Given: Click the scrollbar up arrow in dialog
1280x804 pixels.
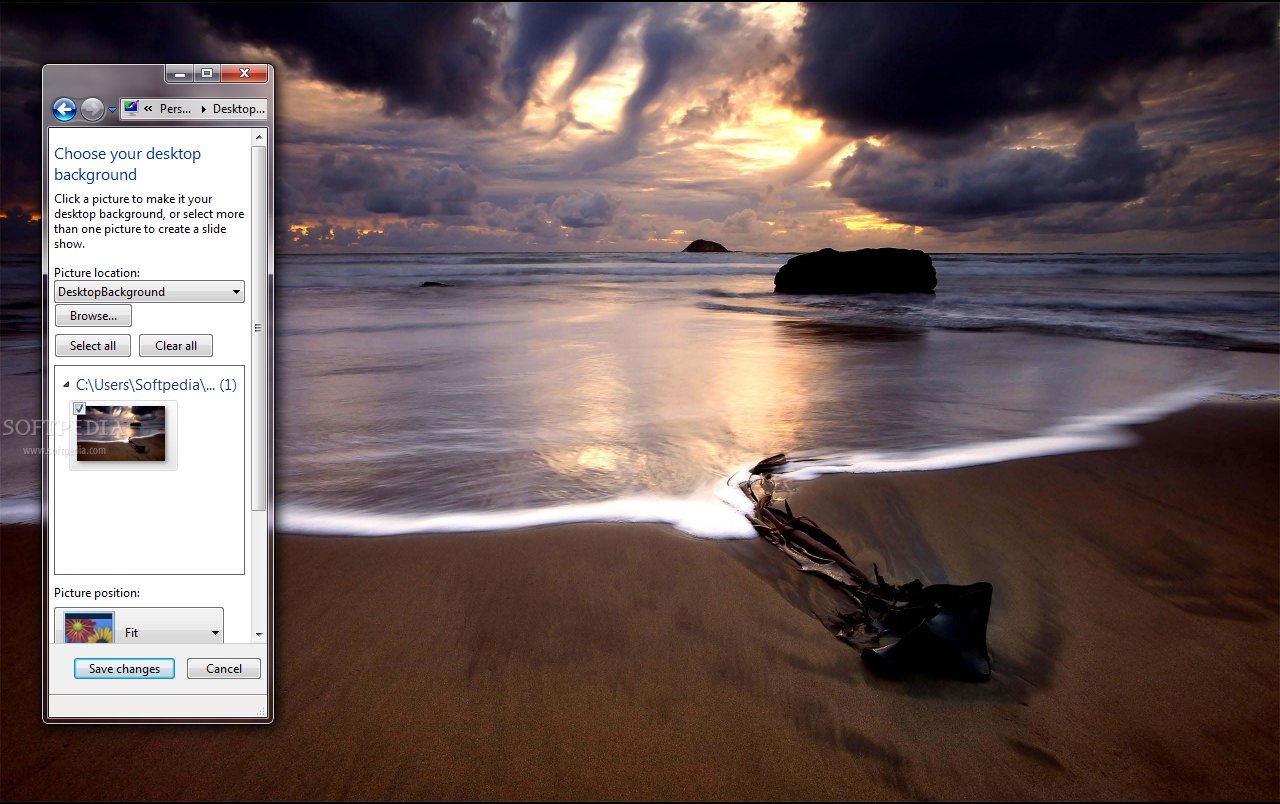Looking at the screenshot, I should pos(259,137).
